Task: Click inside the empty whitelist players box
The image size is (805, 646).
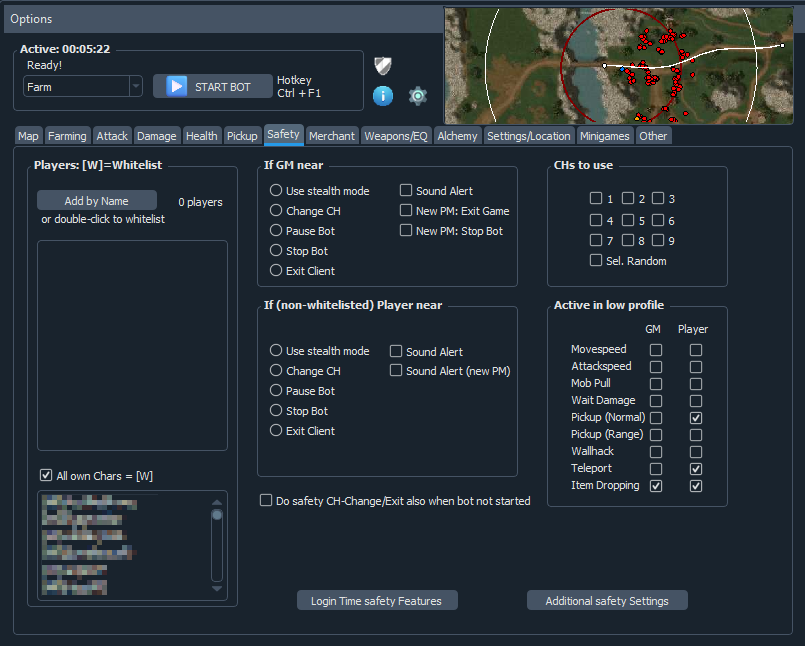Action: click(x=132, y=345)
